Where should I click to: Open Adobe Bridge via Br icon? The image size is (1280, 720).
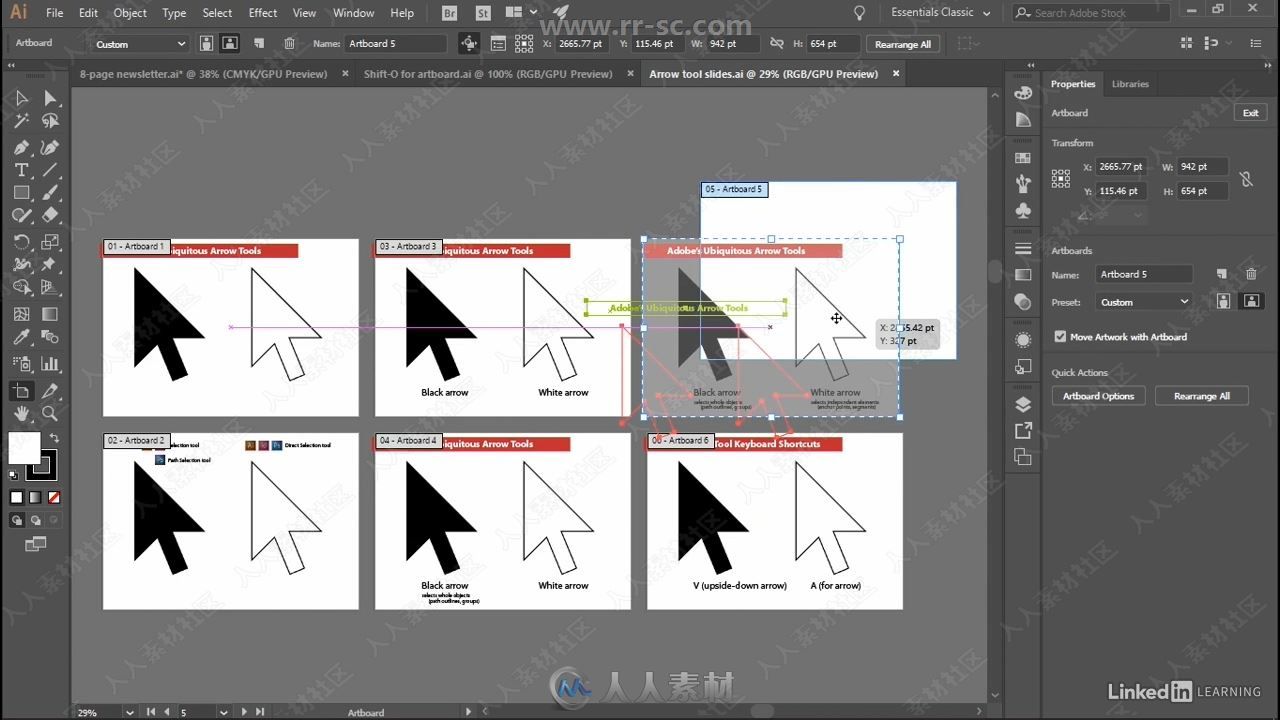449,13
